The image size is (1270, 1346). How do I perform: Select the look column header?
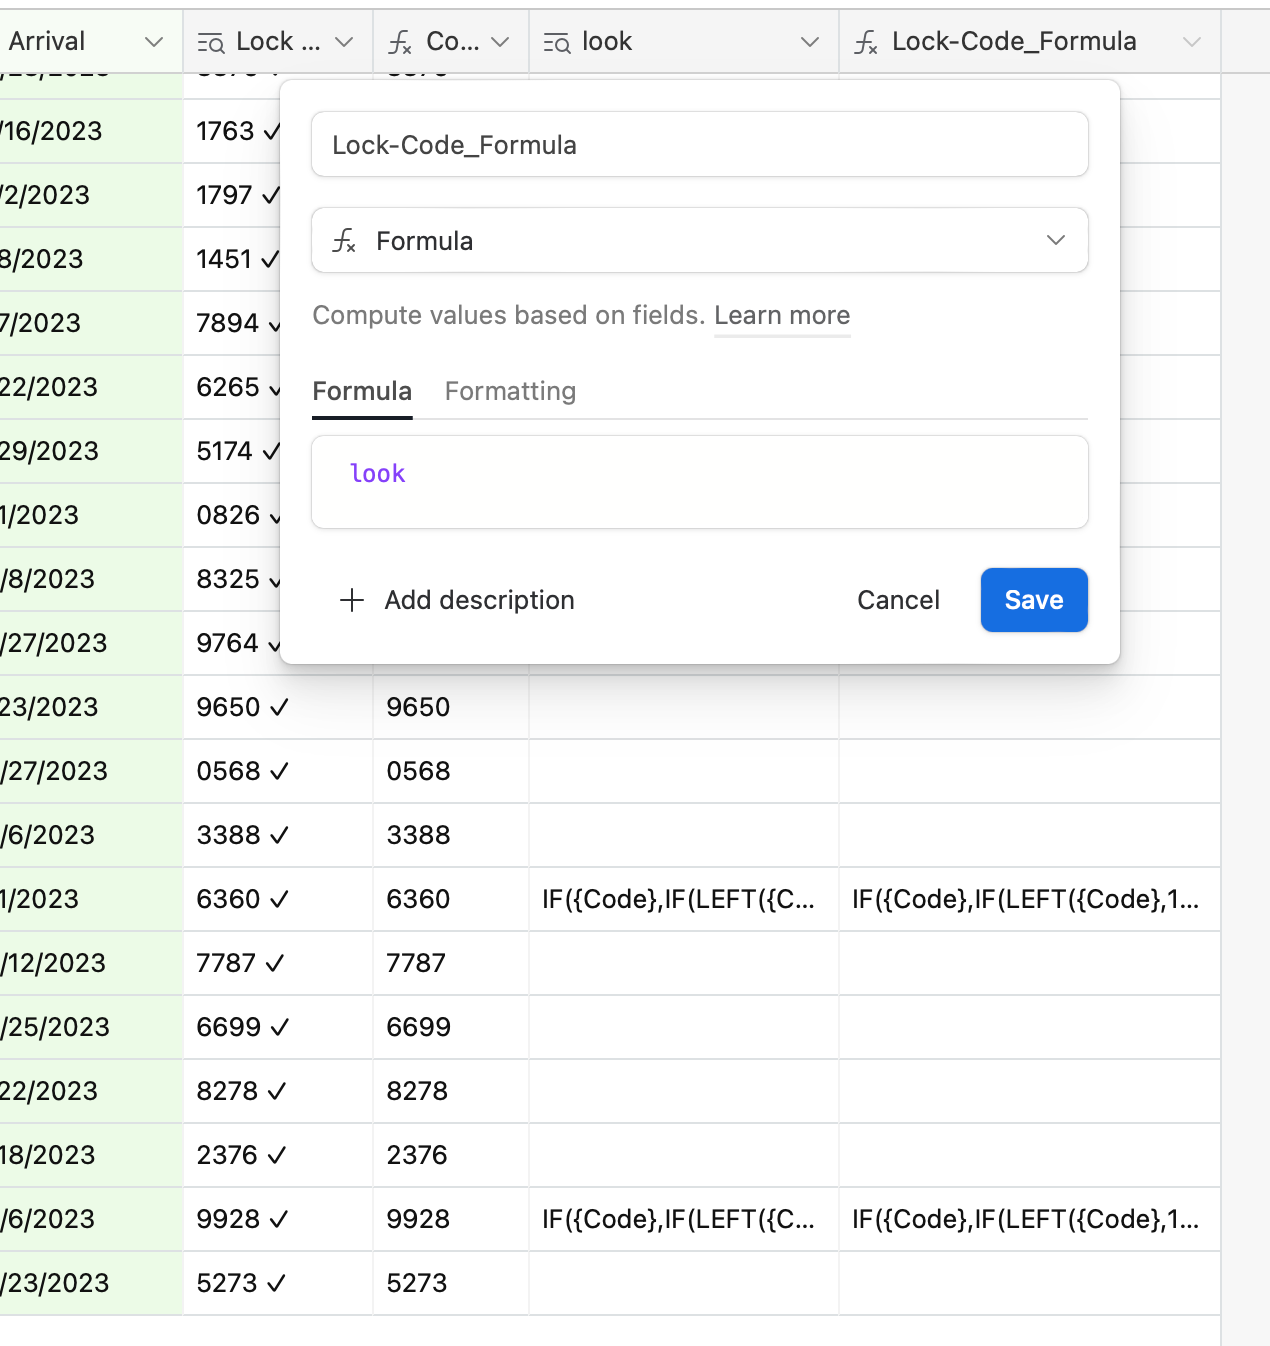point(684,42)
